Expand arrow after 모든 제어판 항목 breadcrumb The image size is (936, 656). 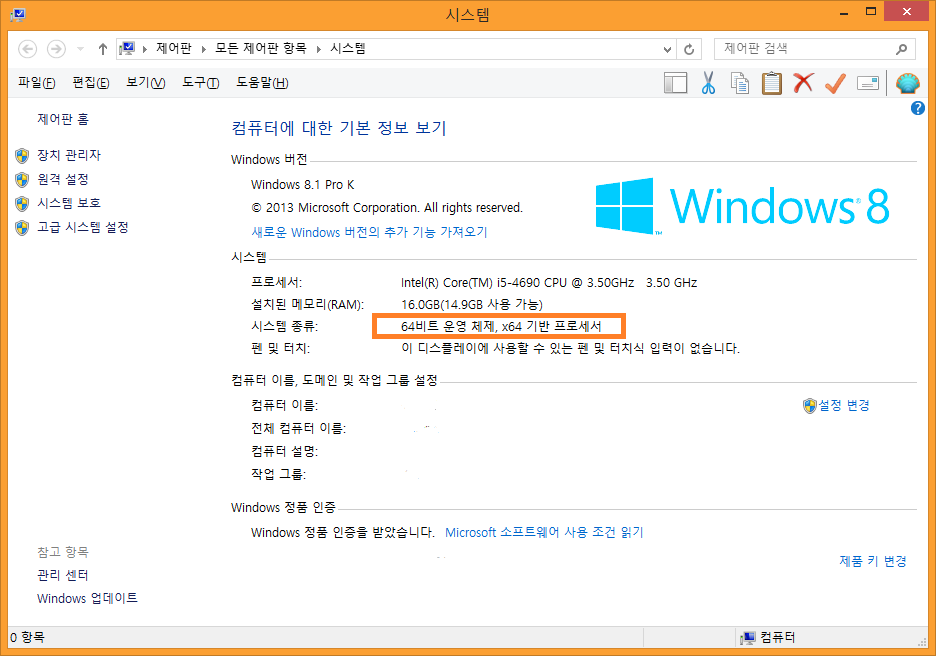coord(318,50)
